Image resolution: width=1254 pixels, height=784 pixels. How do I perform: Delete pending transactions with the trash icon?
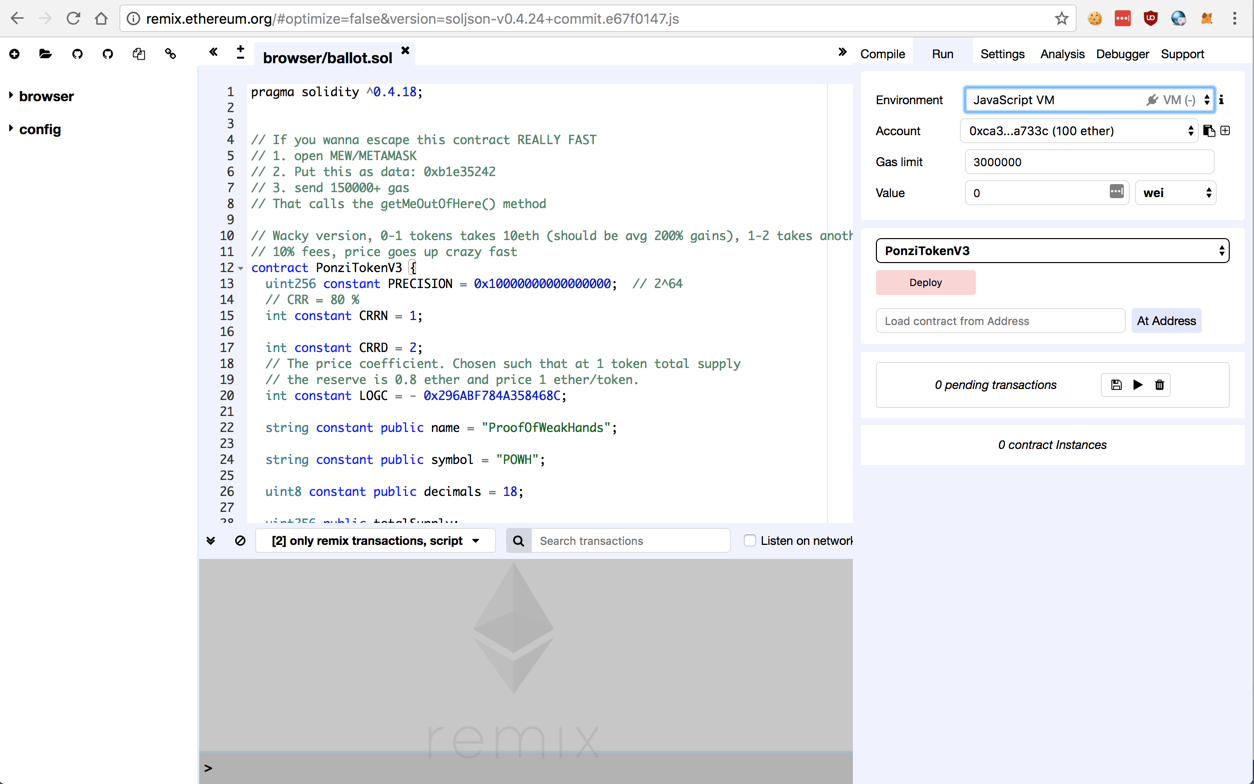tap(1160, 385)
